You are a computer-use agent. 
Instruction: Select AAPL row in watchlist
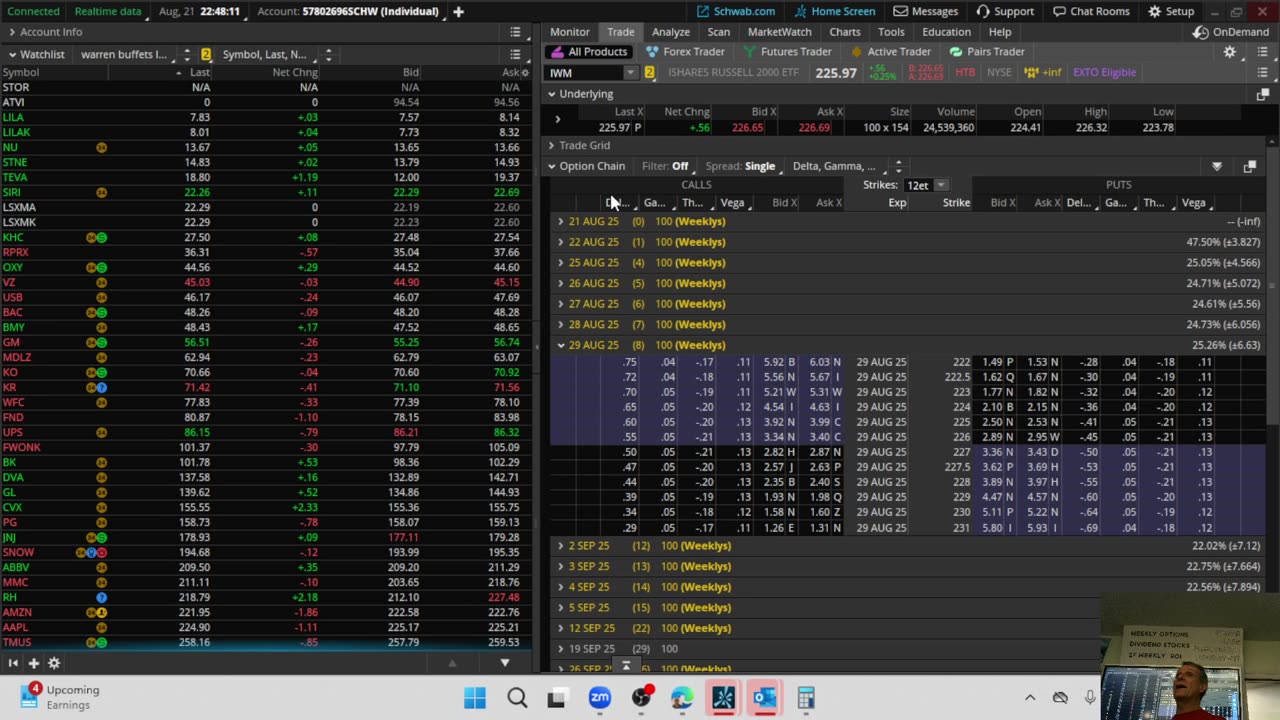266,627
